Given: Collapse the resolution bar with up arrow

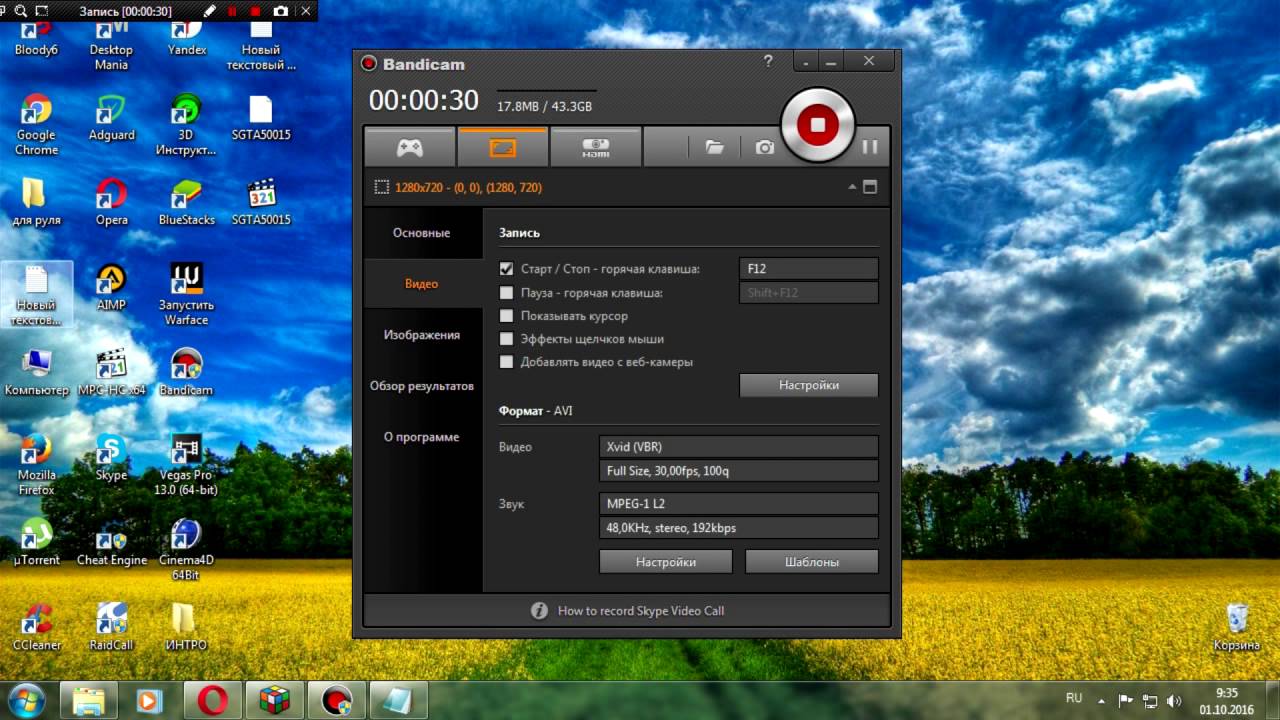Looking at the screenshot, I should [x=852, y=187].
